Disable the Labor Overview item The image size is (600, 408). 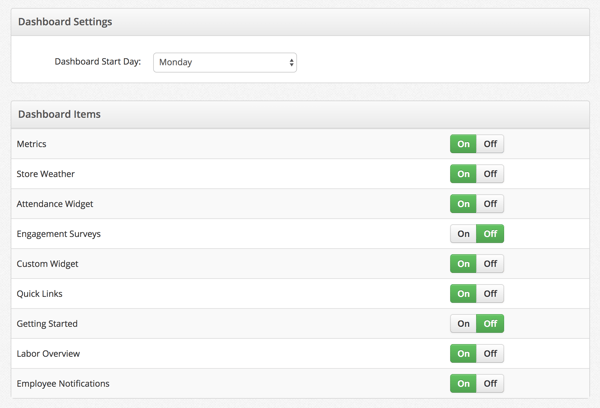point(490,353)
